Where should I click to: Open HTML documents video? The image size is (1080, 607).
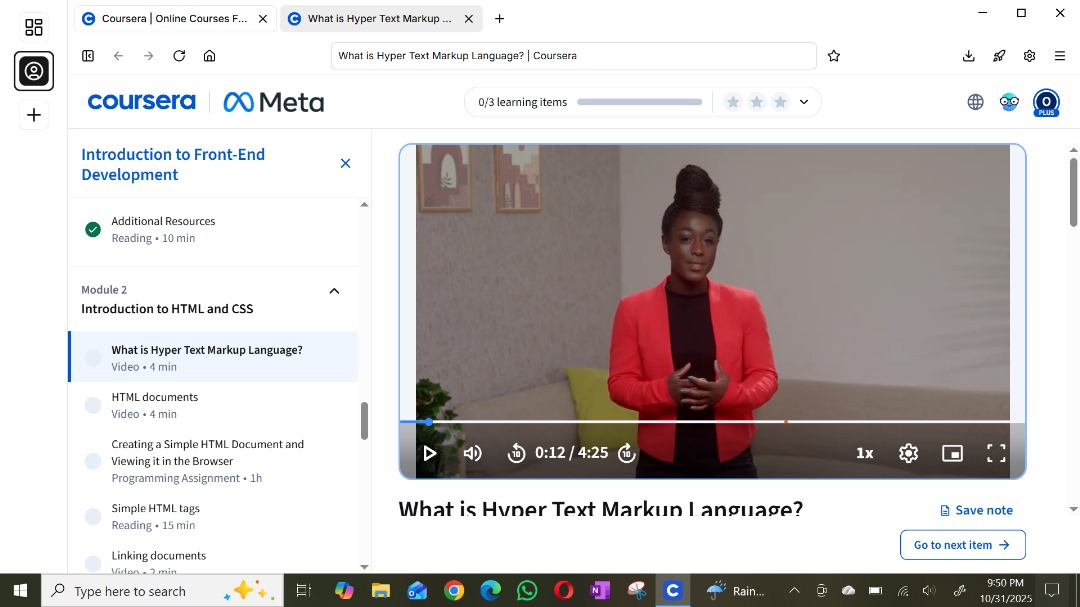(x=213, y=405)
